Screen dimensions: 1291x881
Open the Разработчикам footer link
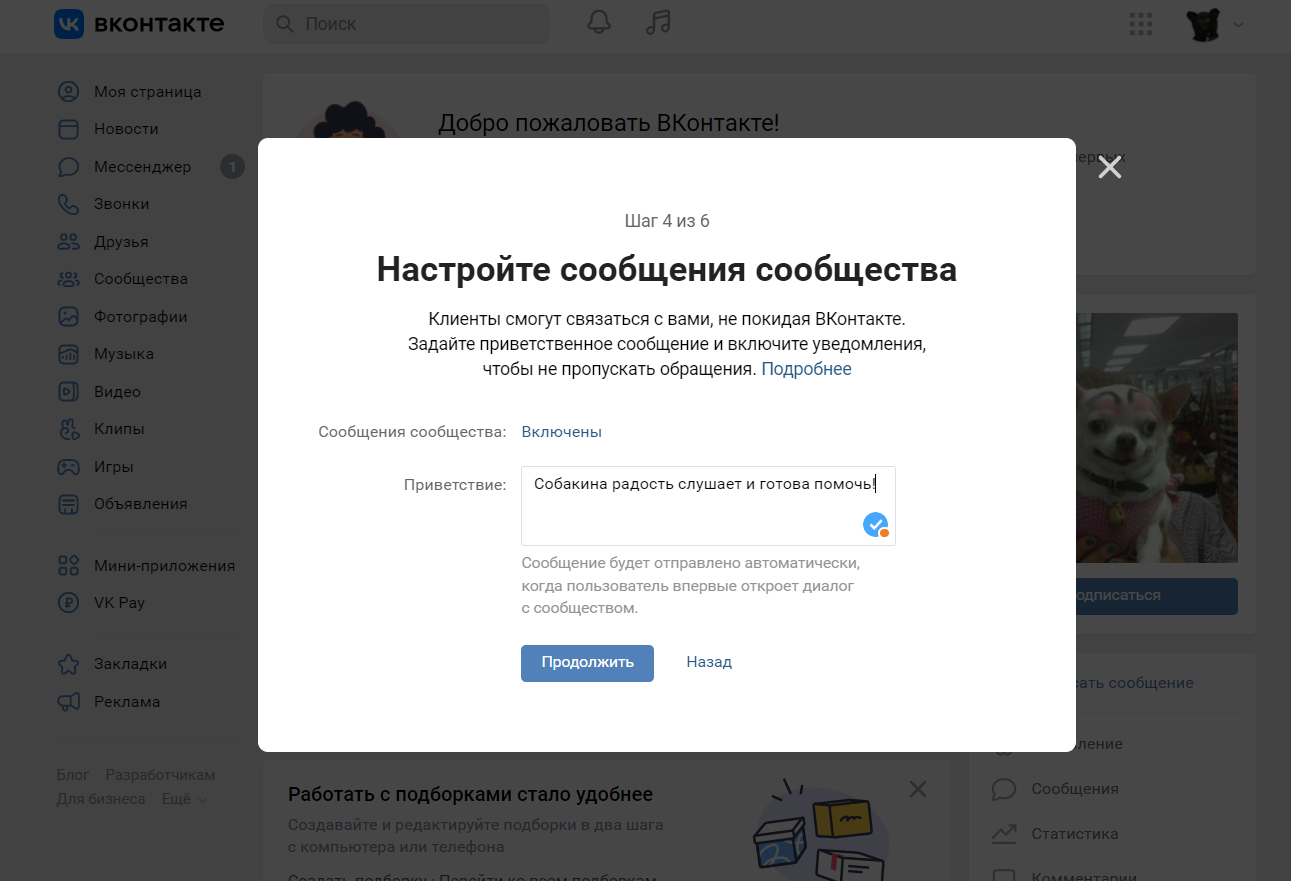pos(160,775)
